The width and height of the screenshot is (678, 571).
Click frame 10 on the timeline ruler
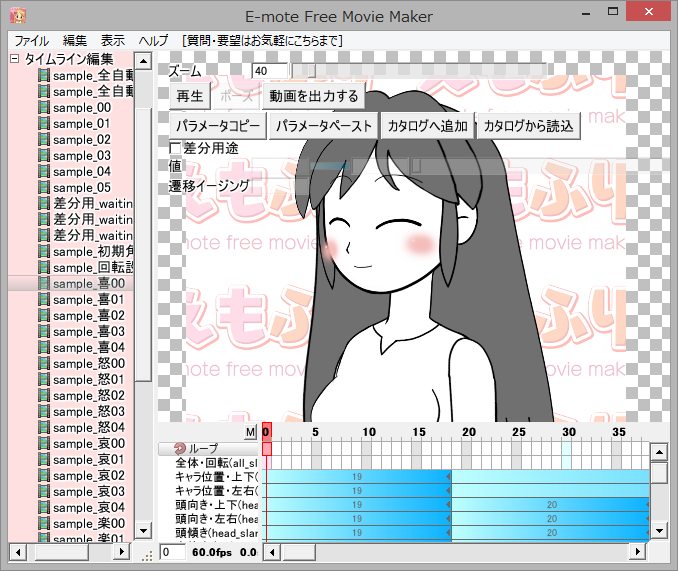(x=368, y=432)
